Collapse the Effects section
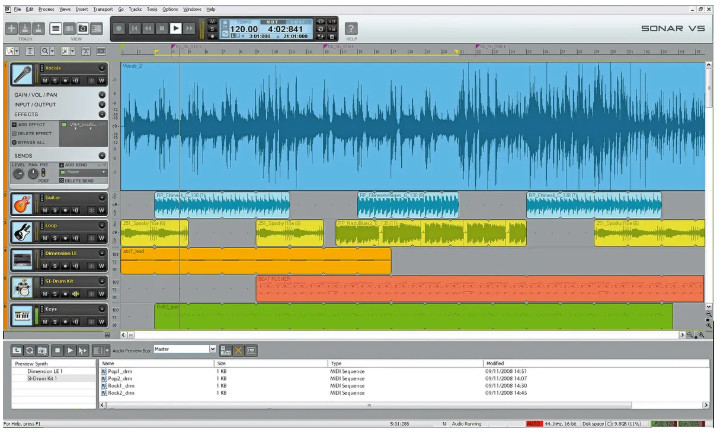The image size is (717, 432). pyautogui.click(x=102, y=114)
